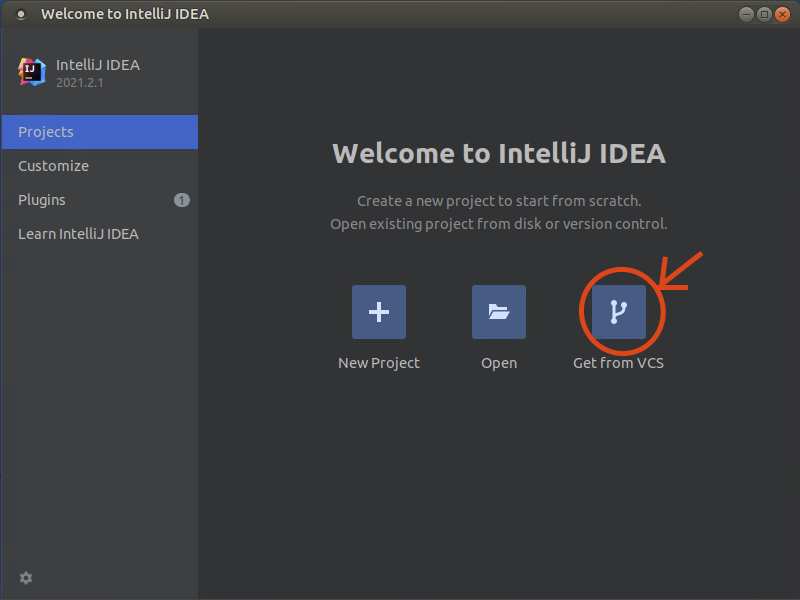Maximize the Welcome window

(764, 14)
